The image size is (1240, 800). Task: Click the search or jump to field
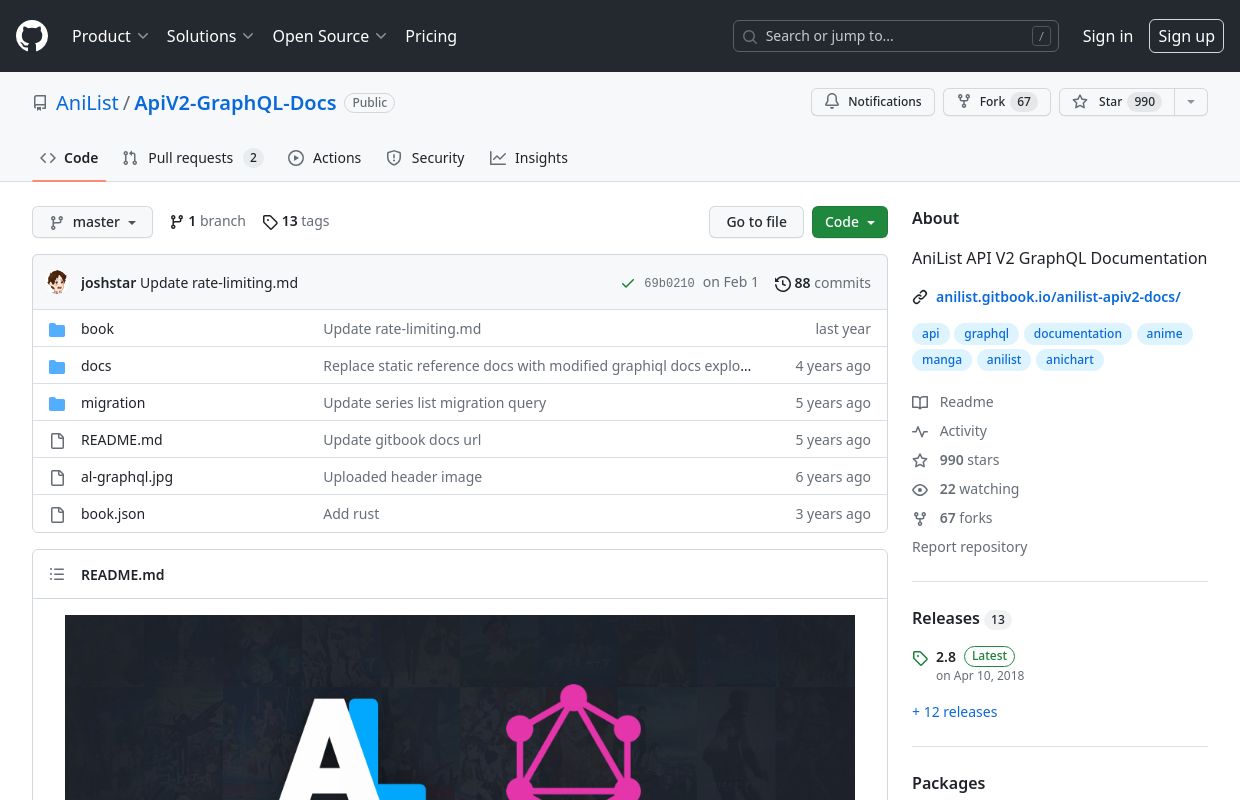click(x=895, y=36)
